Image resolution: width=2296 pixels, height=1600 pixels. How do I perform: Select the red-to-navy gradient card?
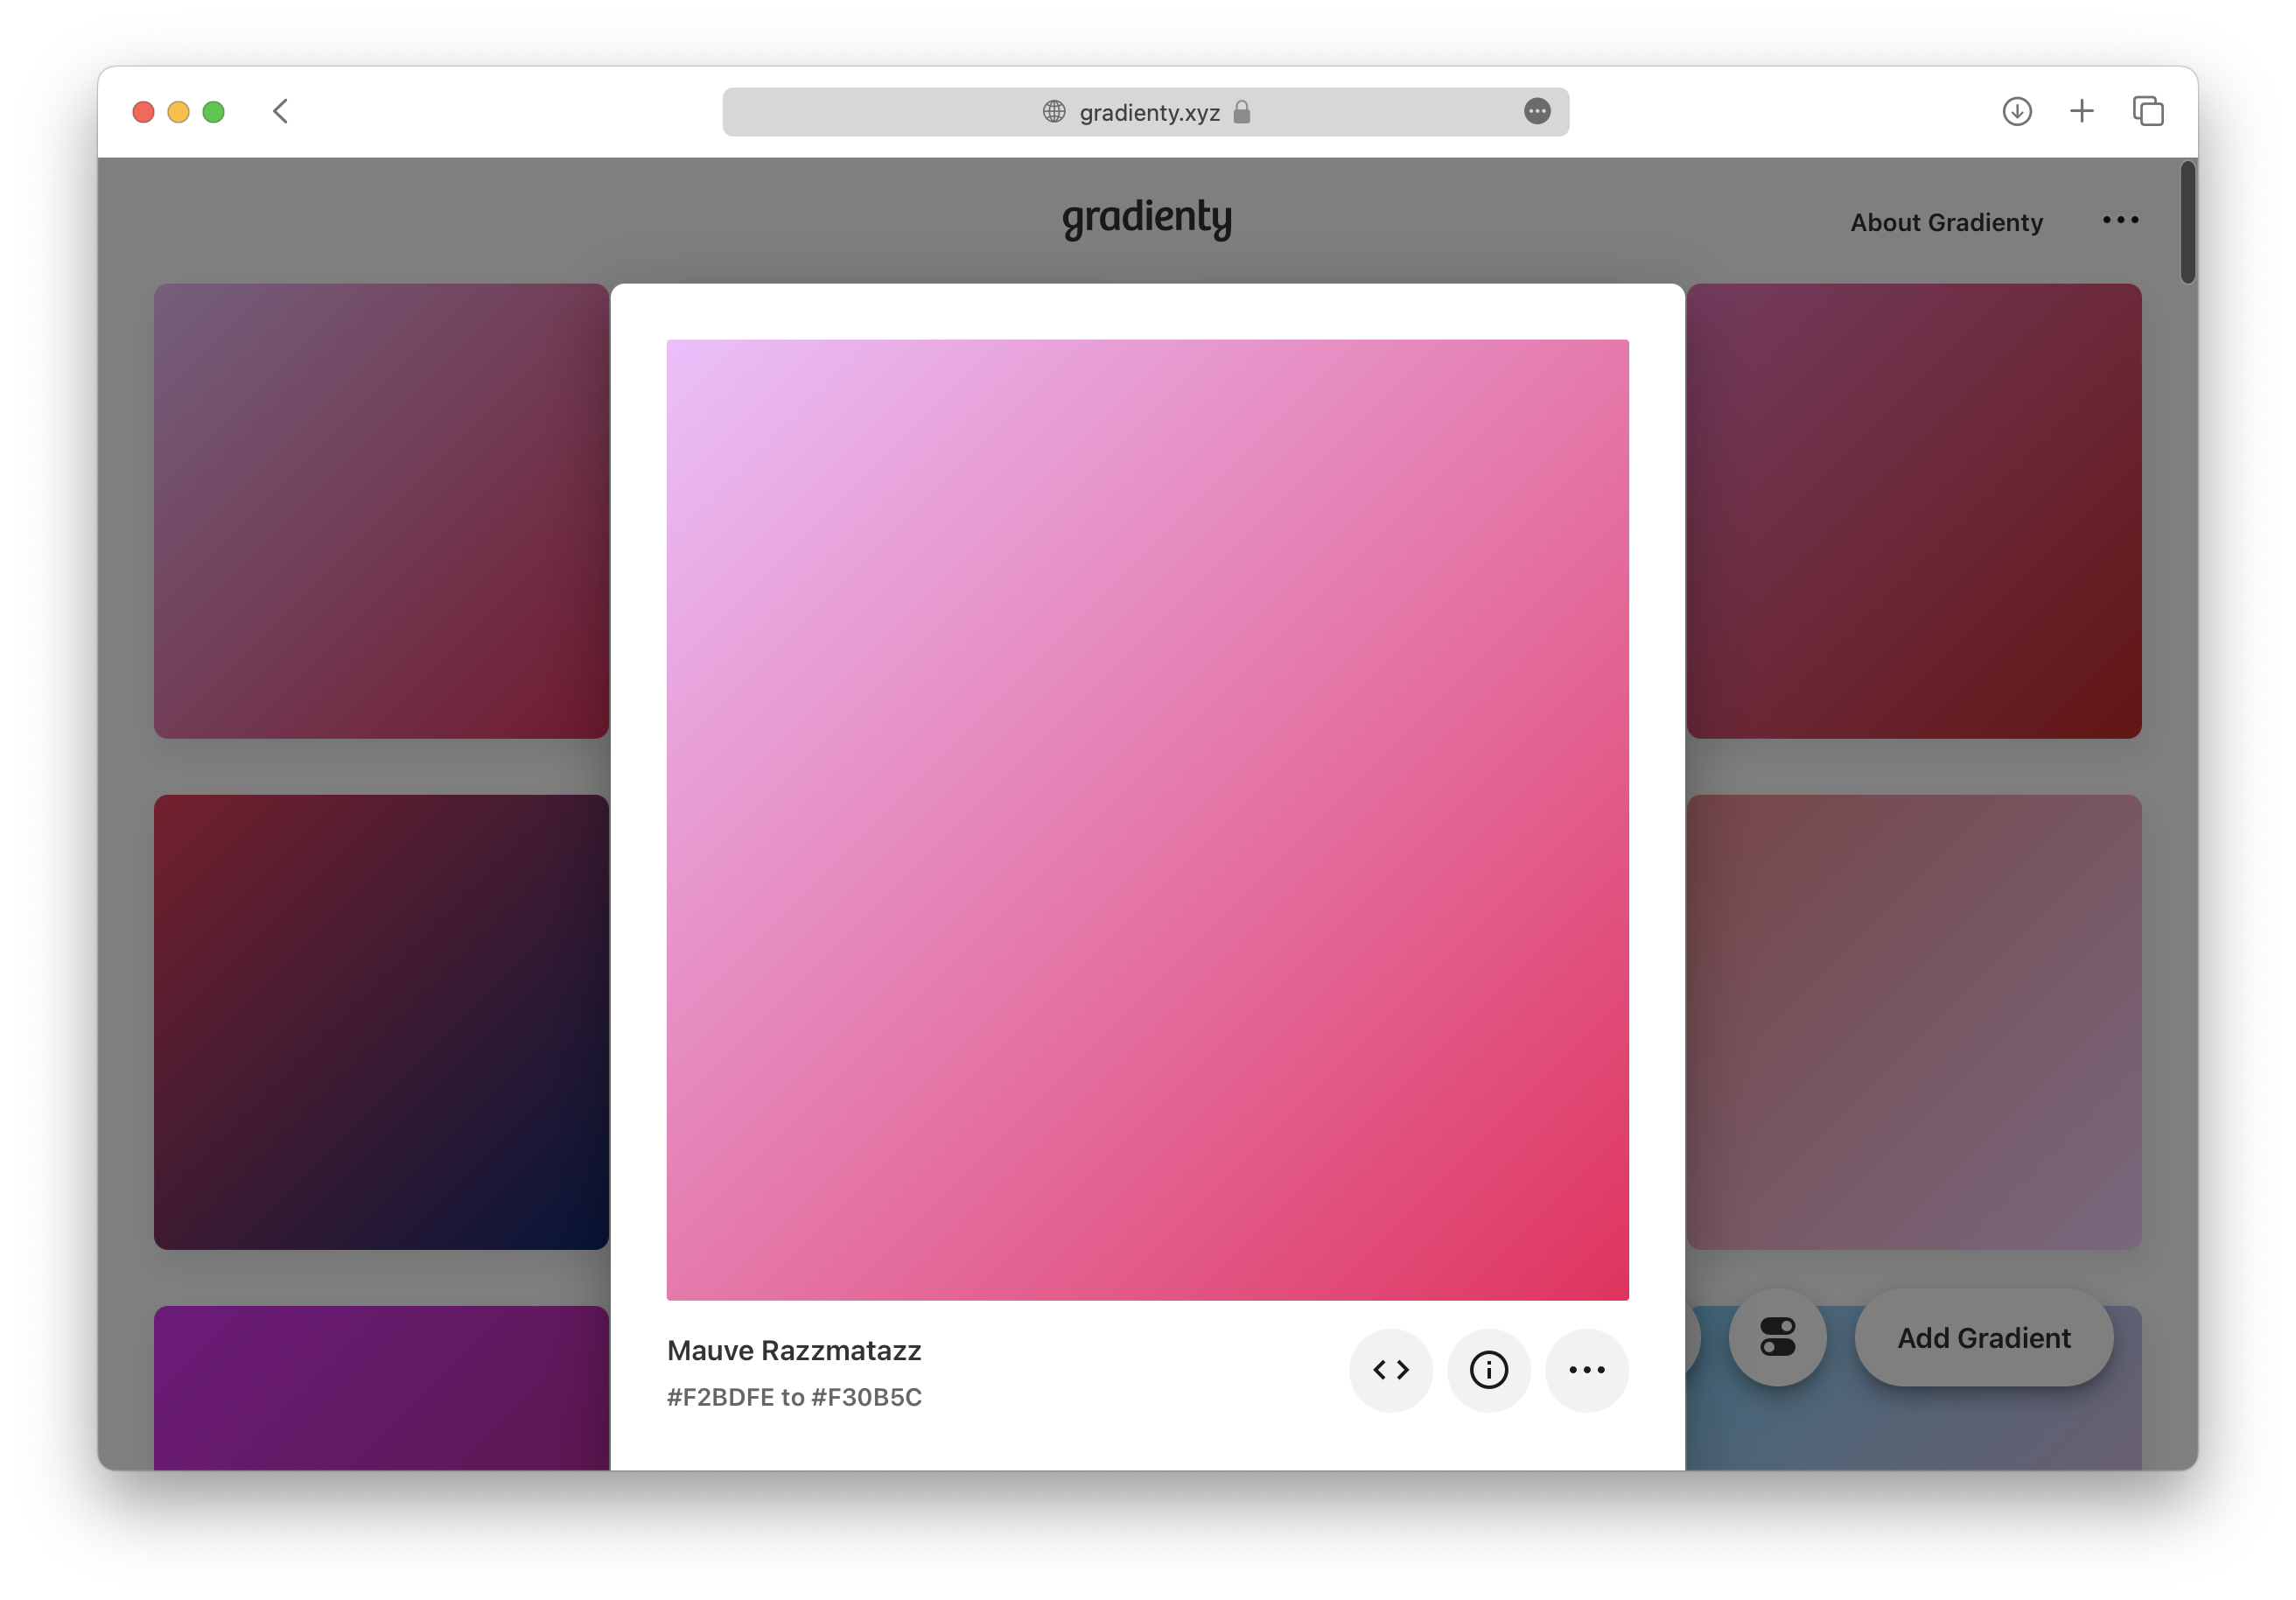pyautogui.click(x=381, y=1022)
